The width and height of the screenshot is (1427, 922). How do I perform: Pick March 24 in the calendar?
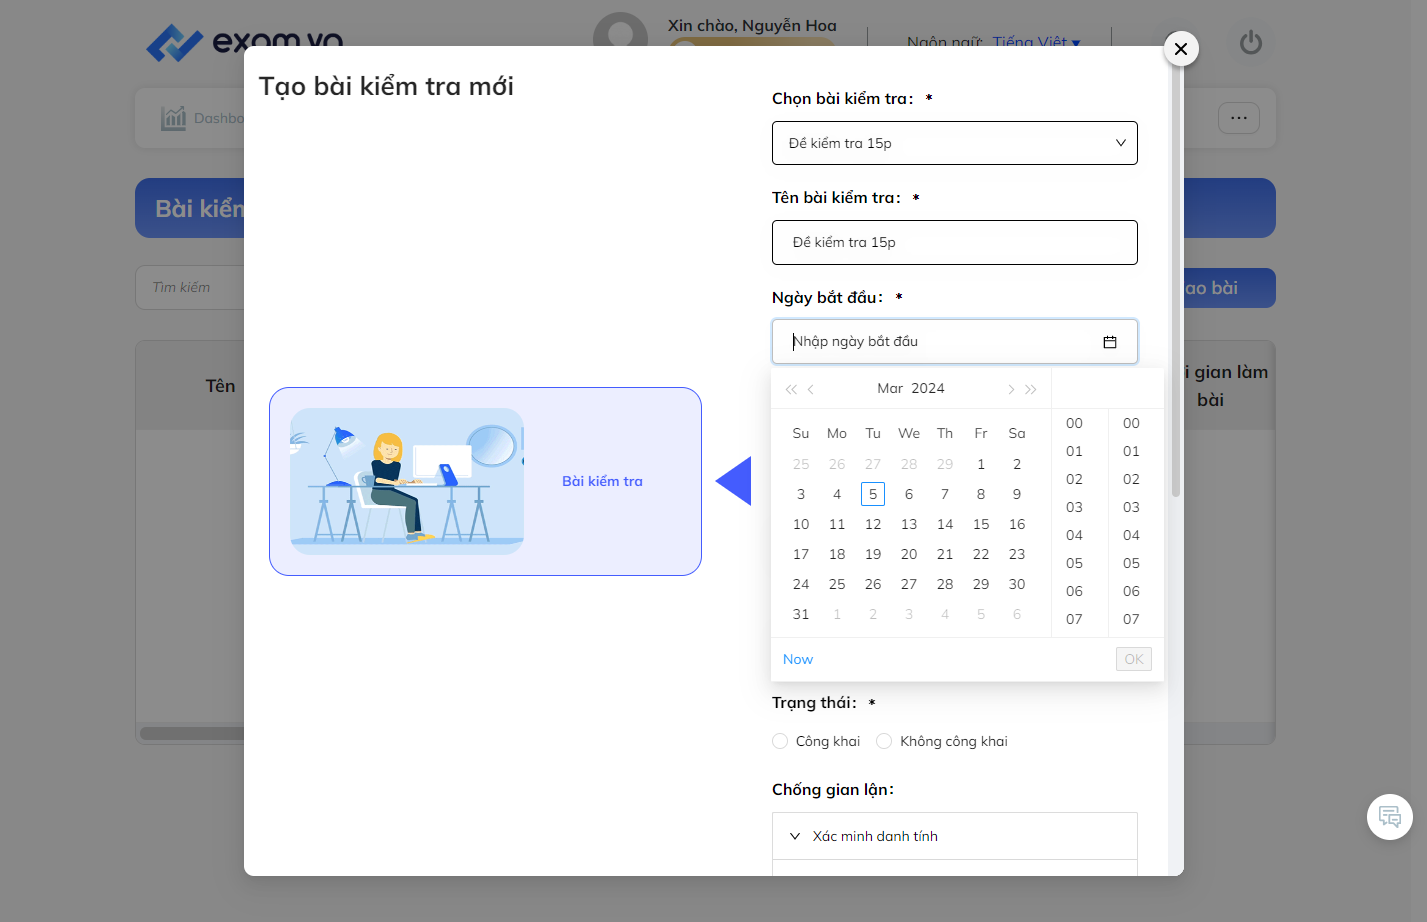[x=801, y=584]
